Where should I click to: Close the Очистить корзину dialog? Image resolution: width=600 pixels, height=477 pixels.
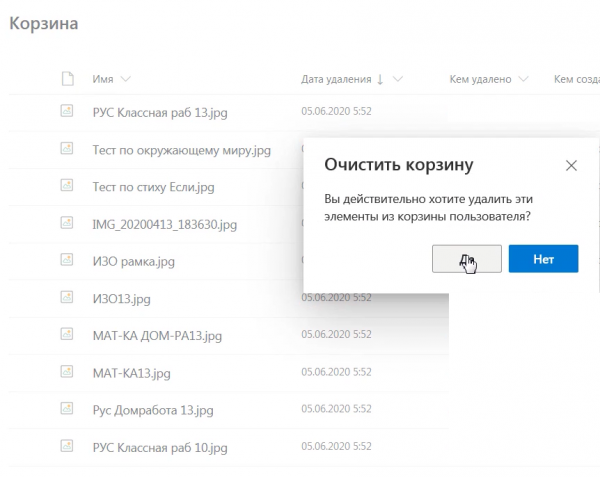571,165
